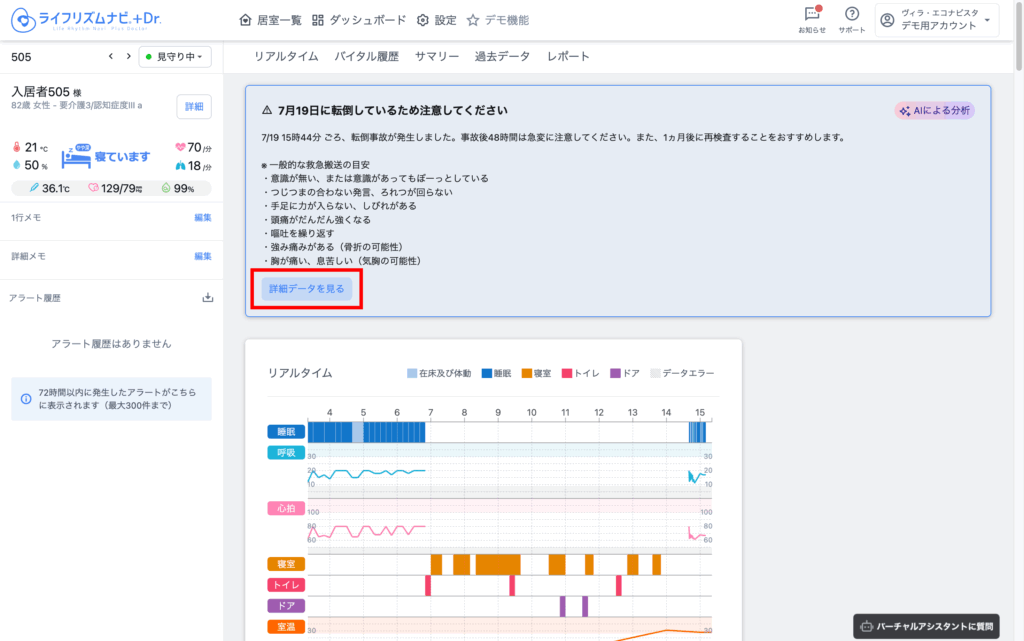Open the バーチャルアシスタントに質問 button
The width and height of the screenshot is (1024, 641).
pos(926,626)
